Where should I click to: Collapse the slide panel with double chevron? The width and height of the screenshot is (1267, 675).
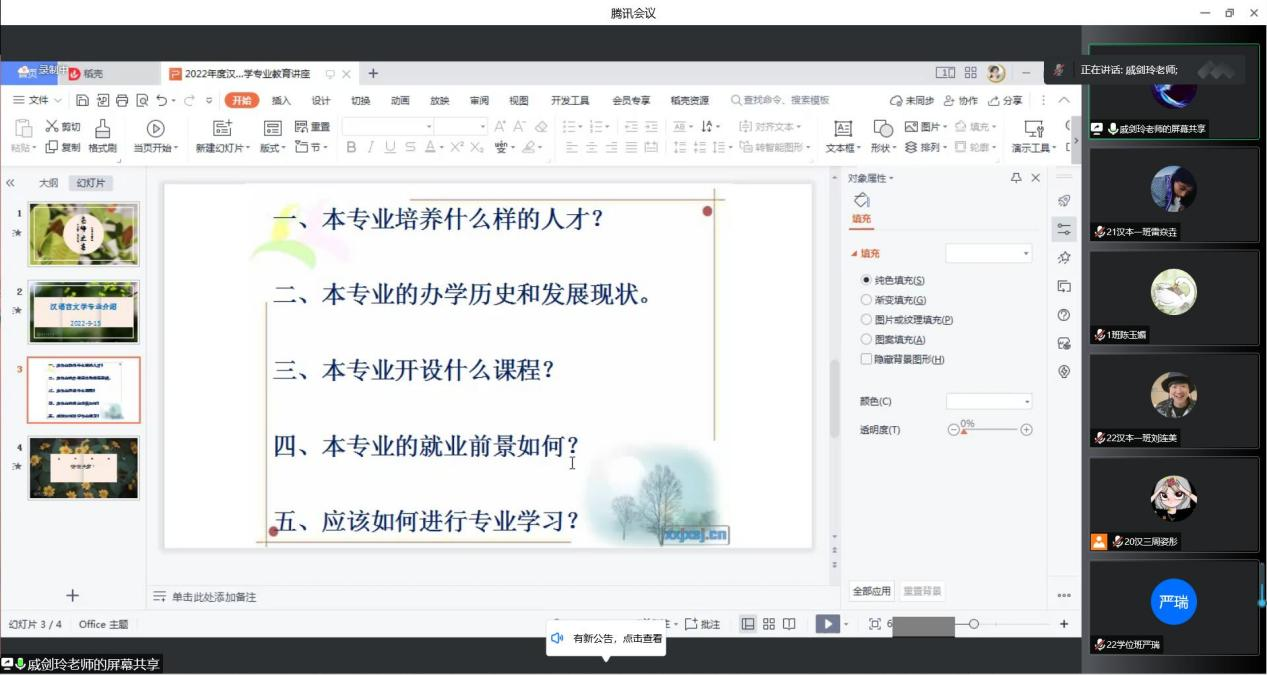click(x=11, y=183)
